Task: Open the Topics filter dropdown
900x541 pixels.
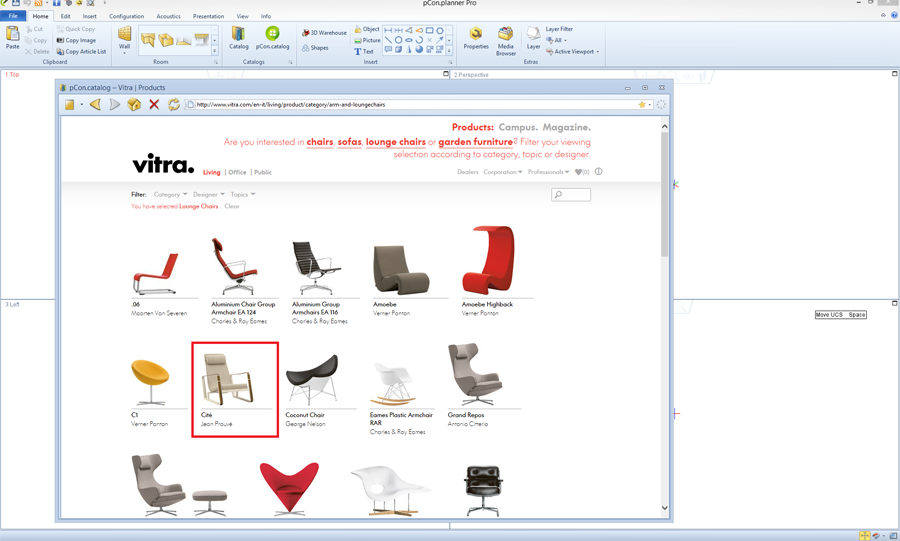Action: [x=243, y=194]
